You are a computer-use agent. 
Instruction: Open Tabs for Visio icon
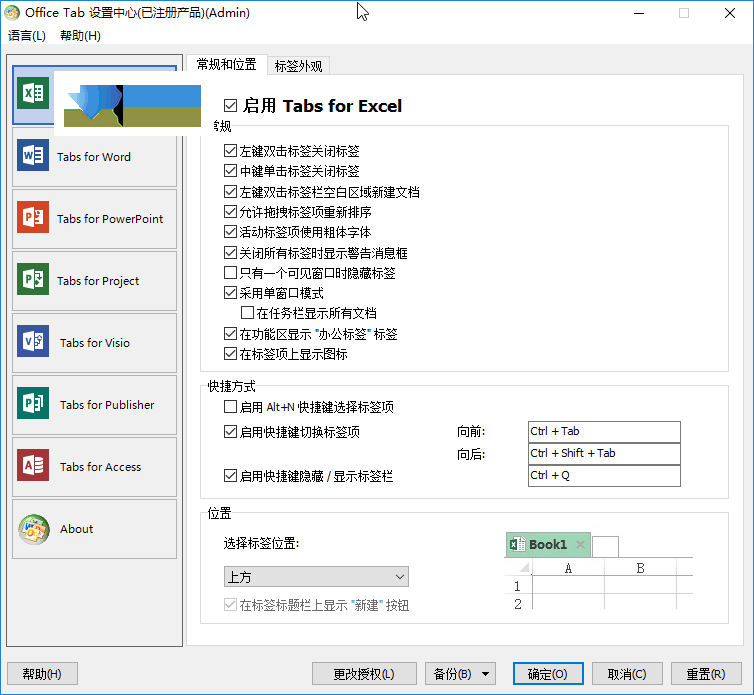[x=33, y=341]
